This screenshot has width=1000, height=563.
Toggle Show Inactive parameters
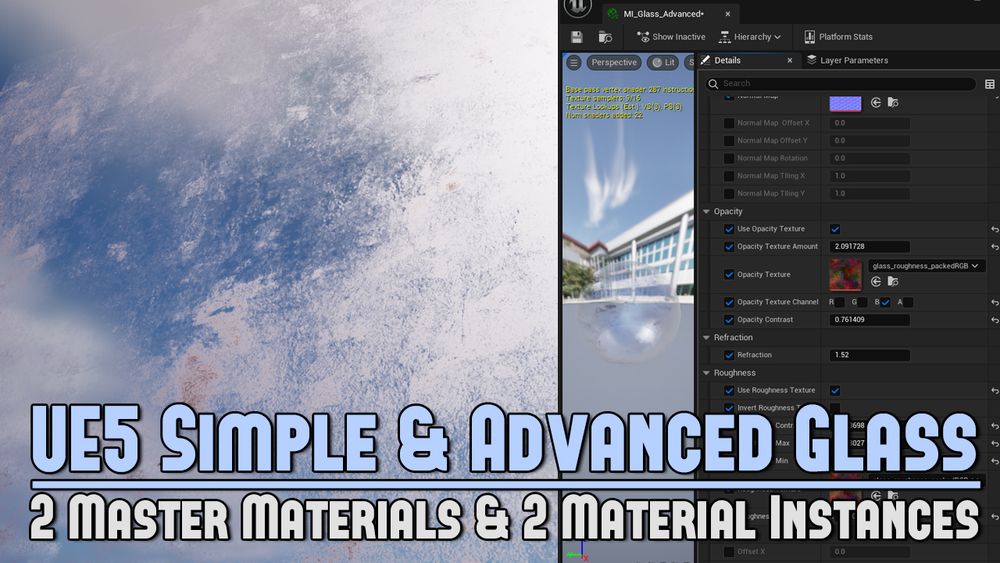(671, 37)
